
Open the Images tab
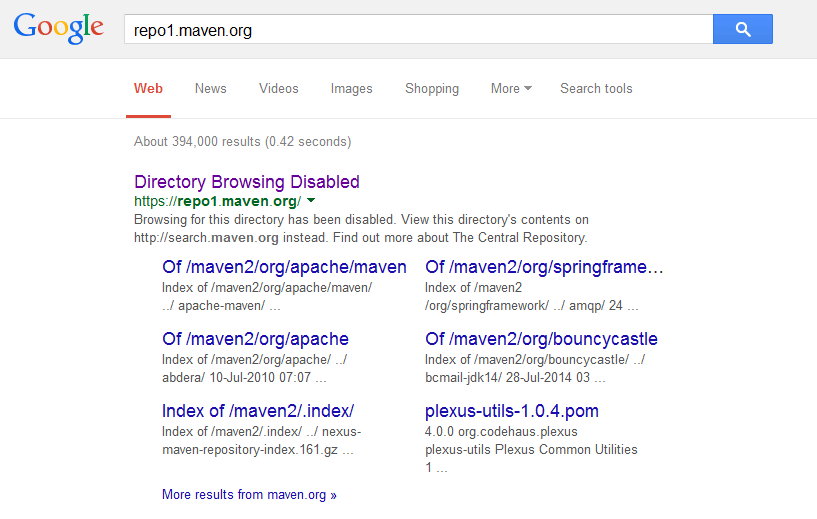(x=352, y=89)
